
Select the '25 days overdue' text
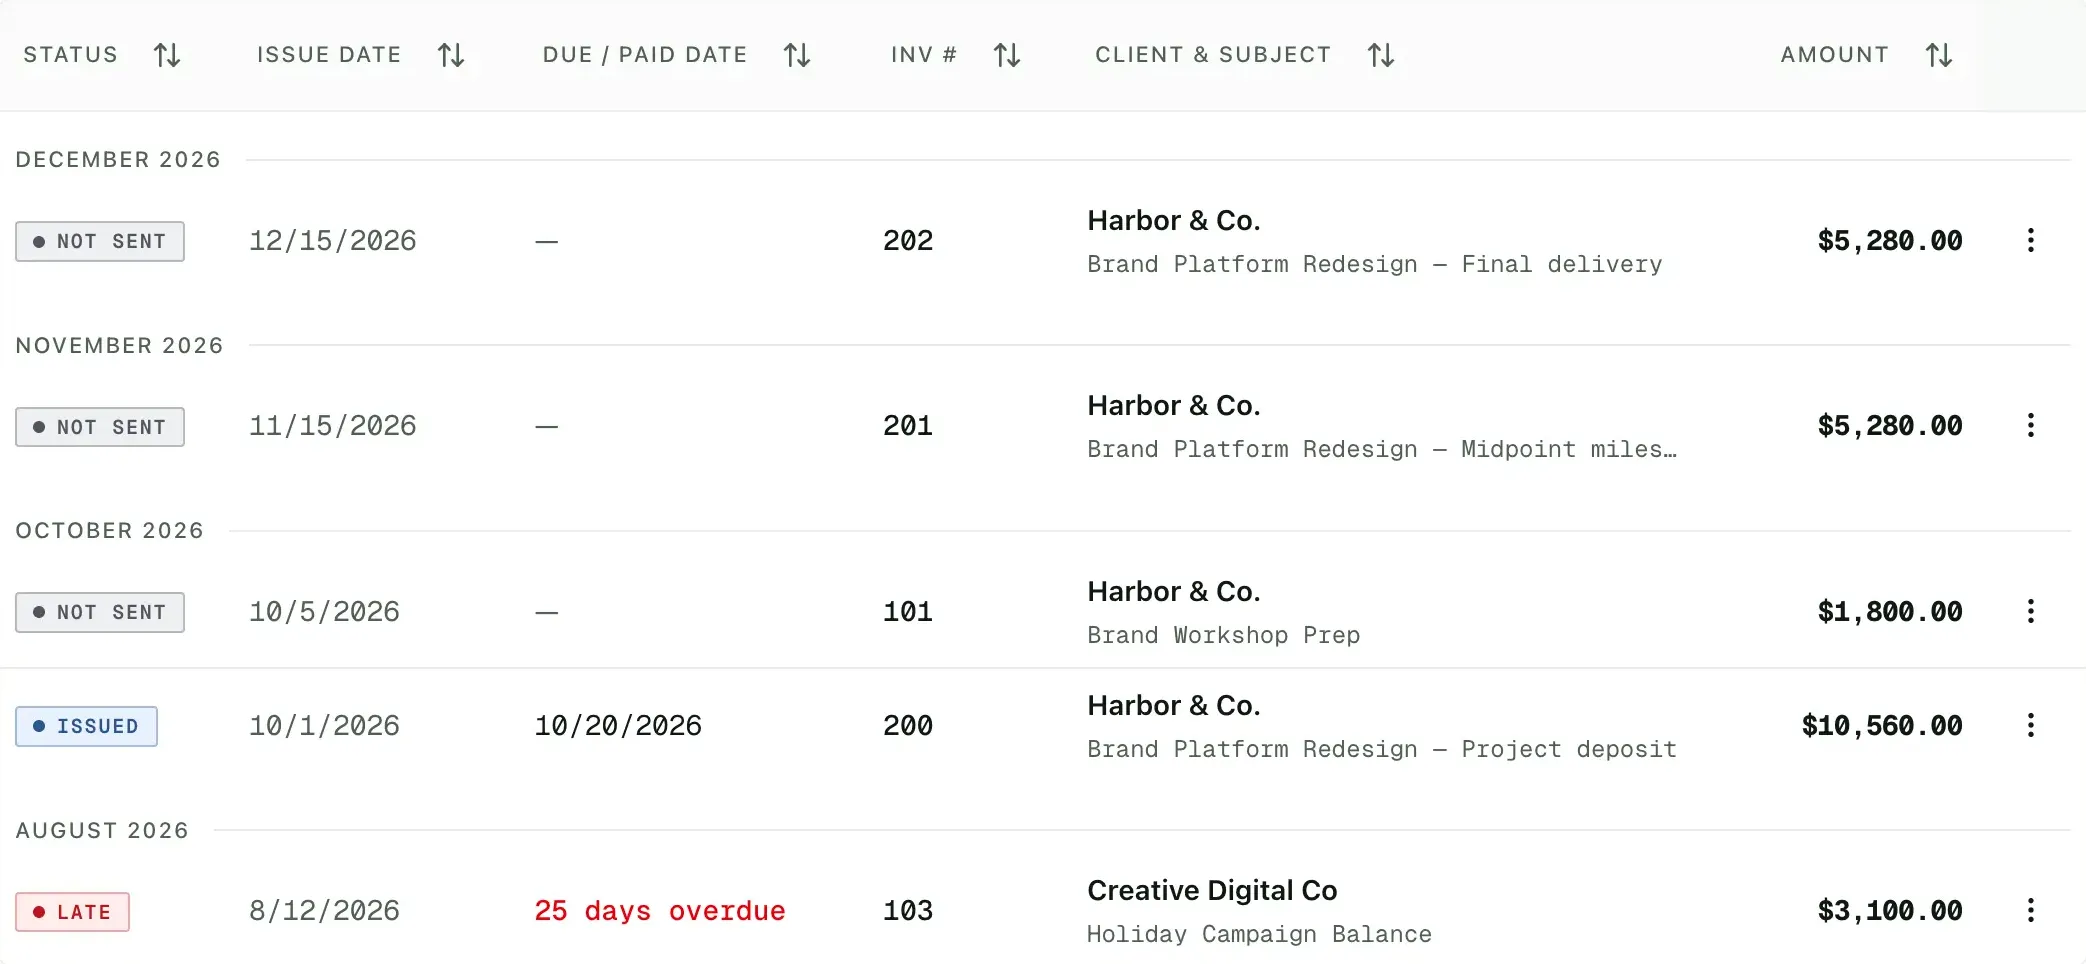[x=660, y=911]
